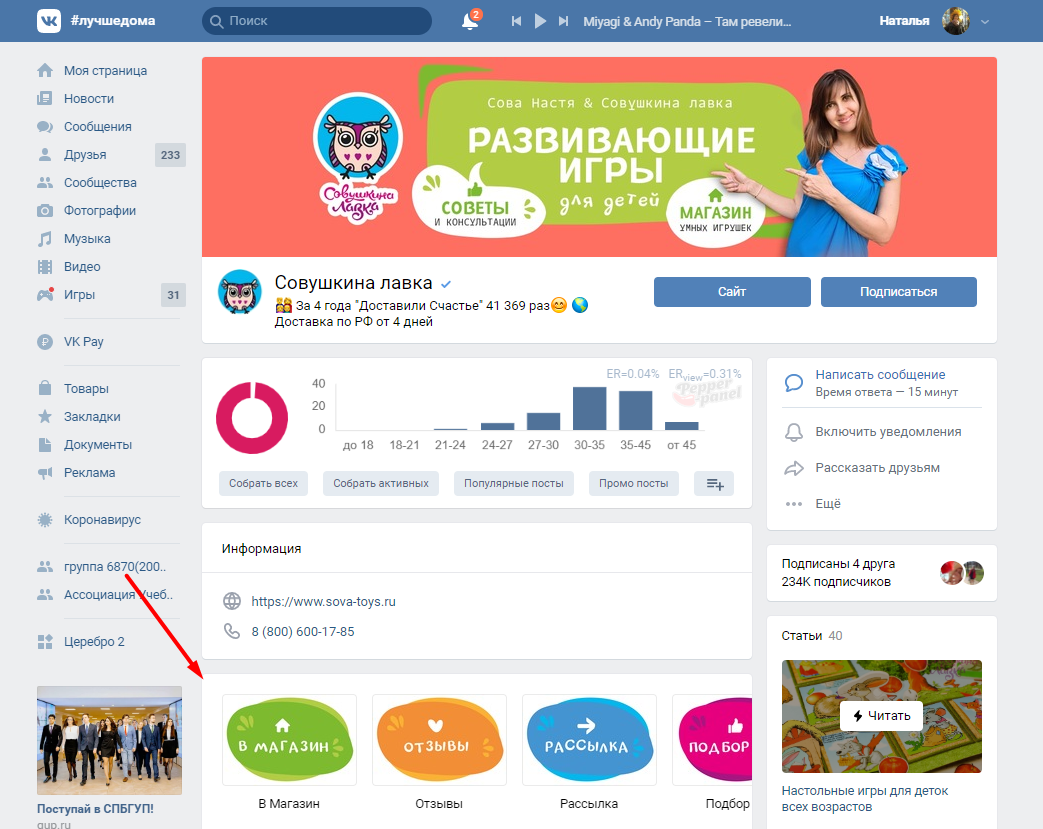This screenshot has width=1043, height=829.
Task: Click the Документы file icon
Action: click(45, 444)
